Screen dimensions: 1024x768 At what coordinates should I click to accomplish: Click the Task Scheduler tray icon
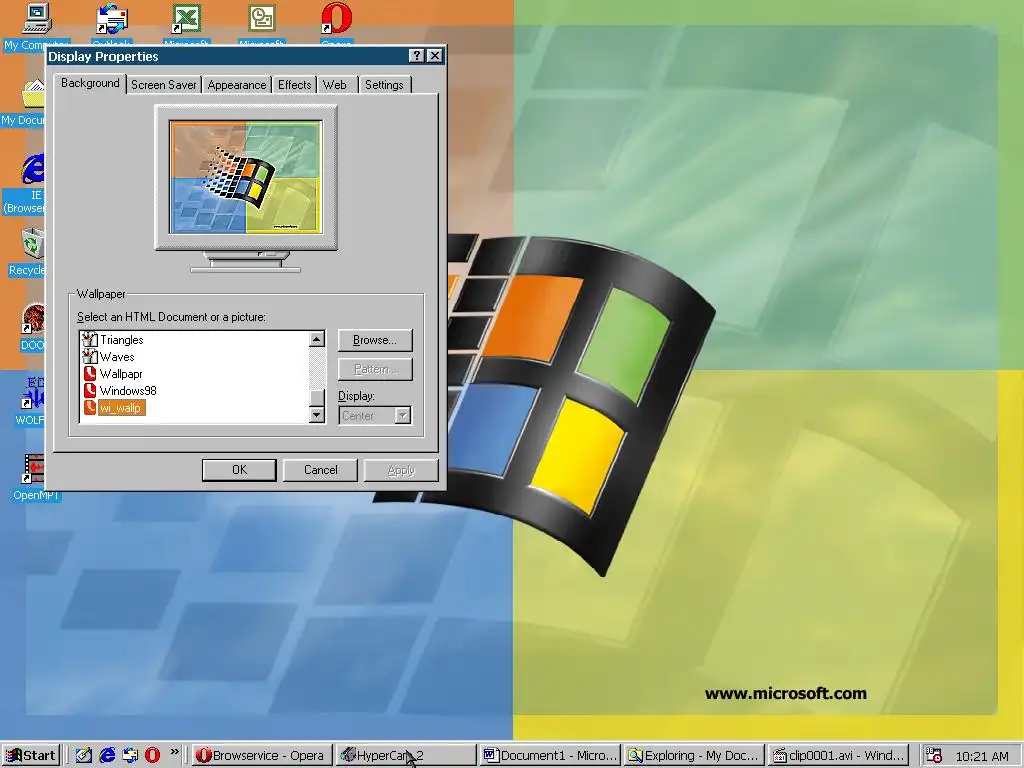tap(934, 756)
